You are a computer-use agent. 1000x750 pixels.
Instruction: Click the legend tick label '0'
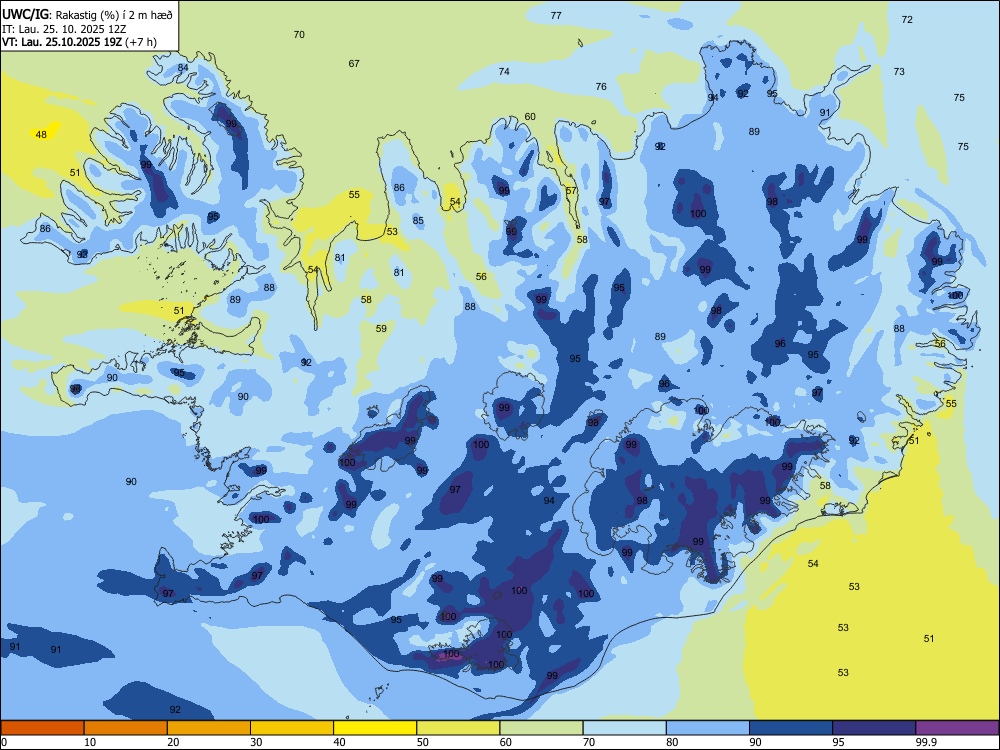pyautogui.click(x=4, y=742)
